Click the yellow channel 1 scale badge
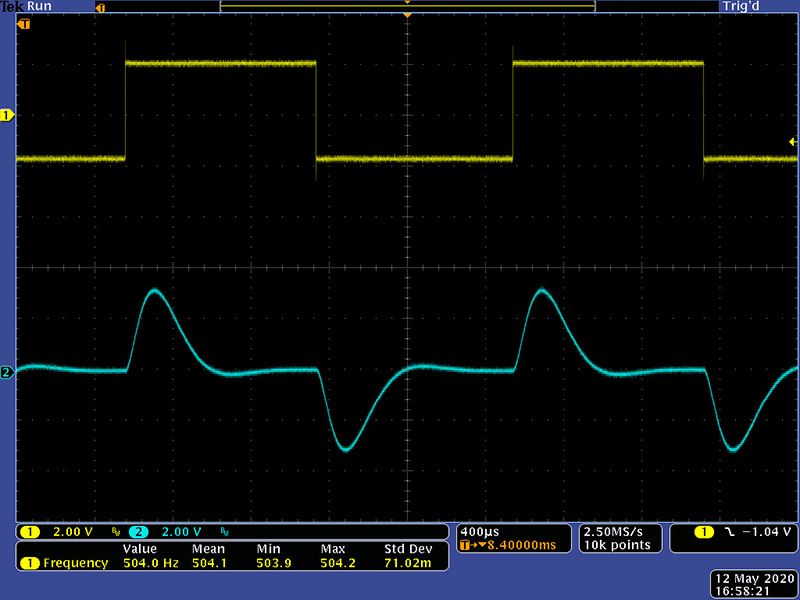Viewport: 800px width, 600px height. 30,531
